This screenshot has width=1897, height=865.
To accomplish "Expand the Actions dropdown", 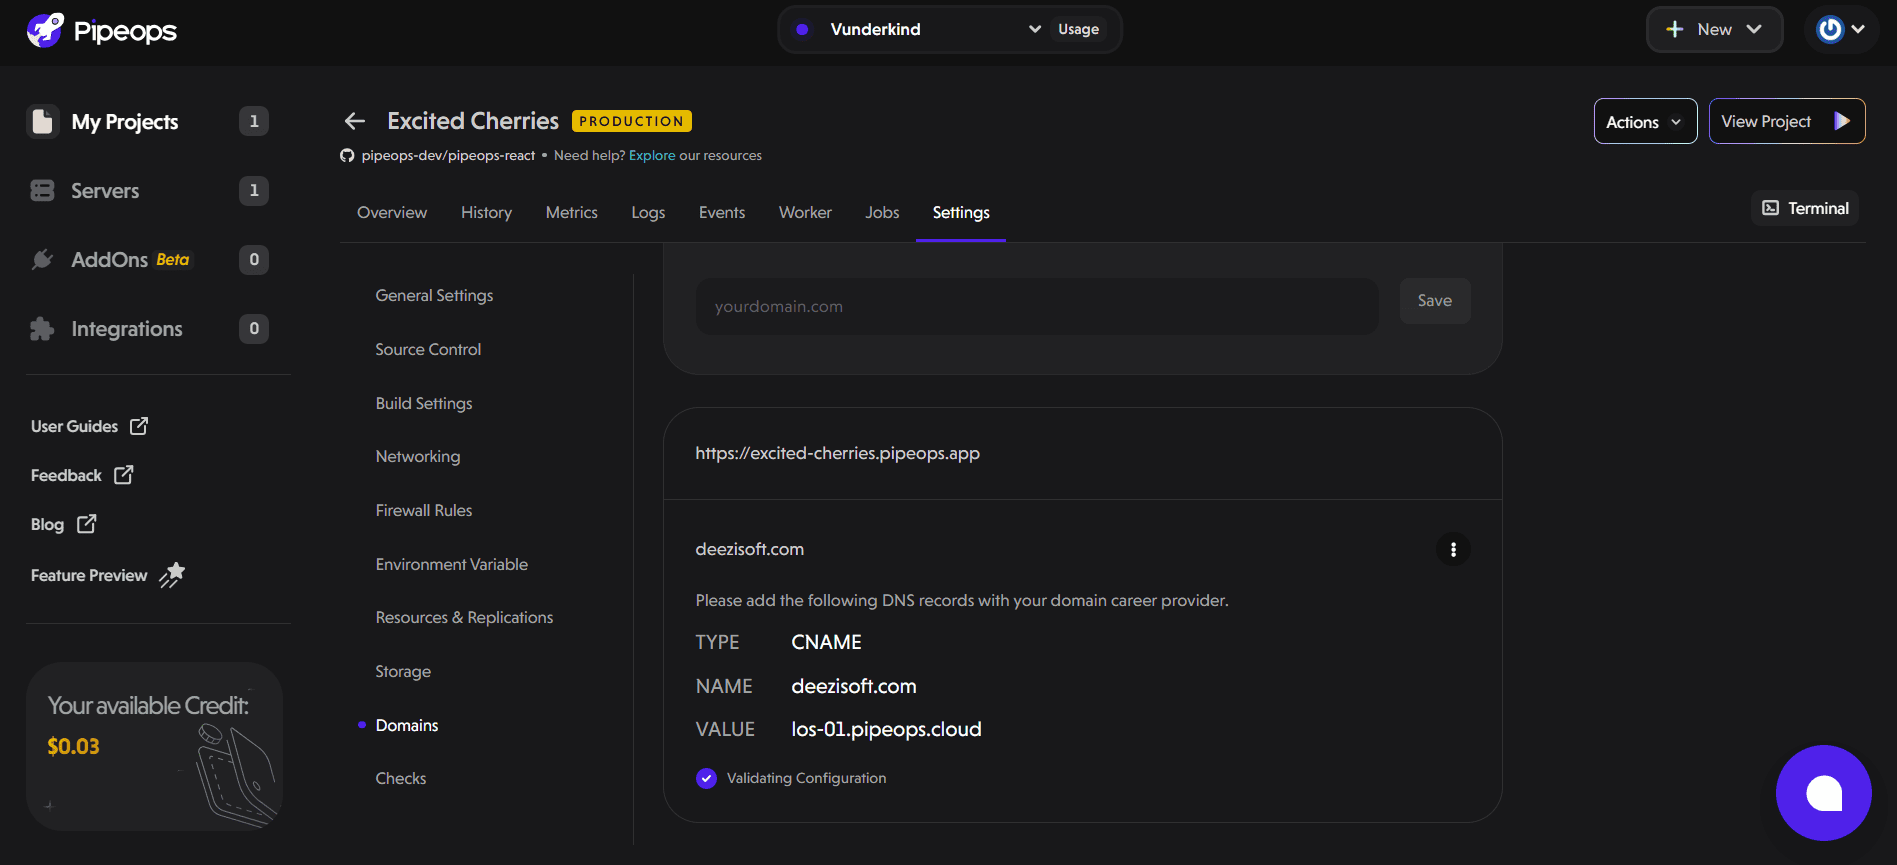I will 1645,121.
